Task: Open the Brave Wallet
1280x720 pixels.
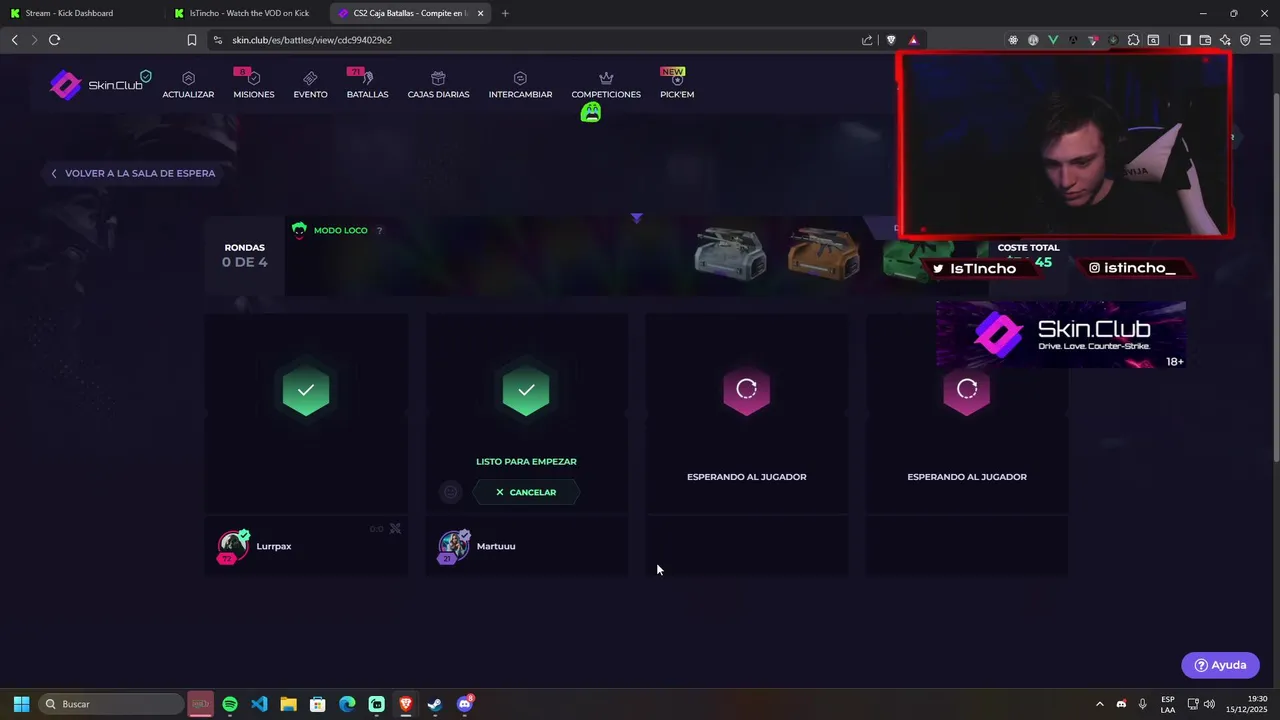Action: 1205,40
